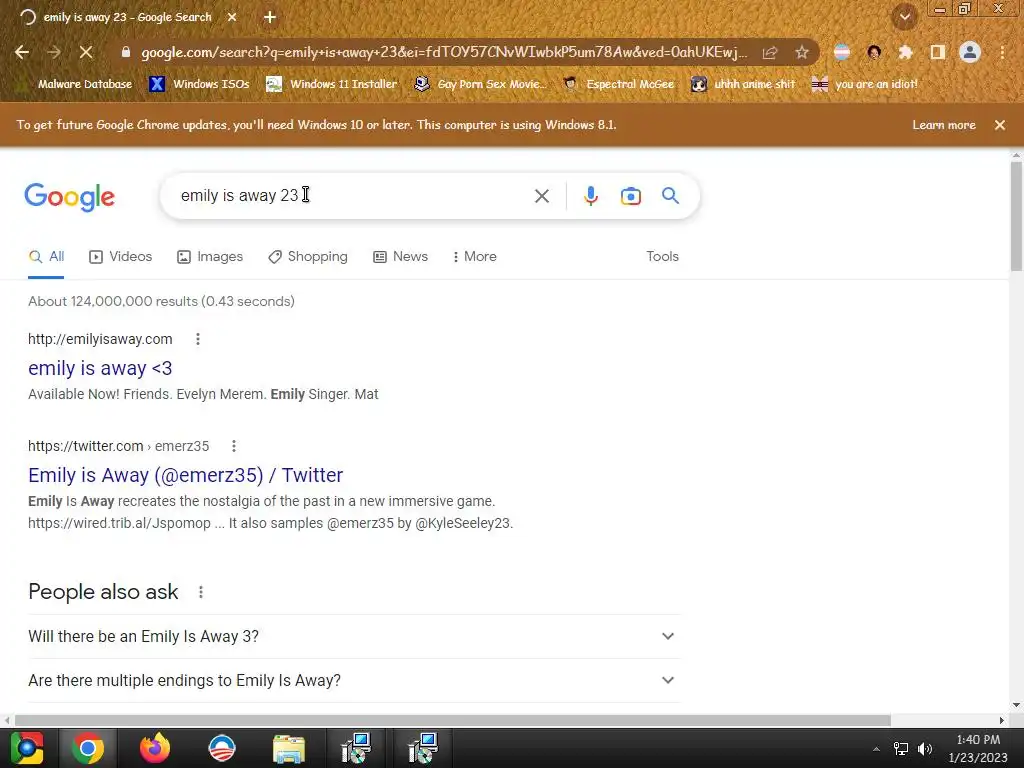
Task: Open People also ask options menu
Action: (x=200, y=592)
